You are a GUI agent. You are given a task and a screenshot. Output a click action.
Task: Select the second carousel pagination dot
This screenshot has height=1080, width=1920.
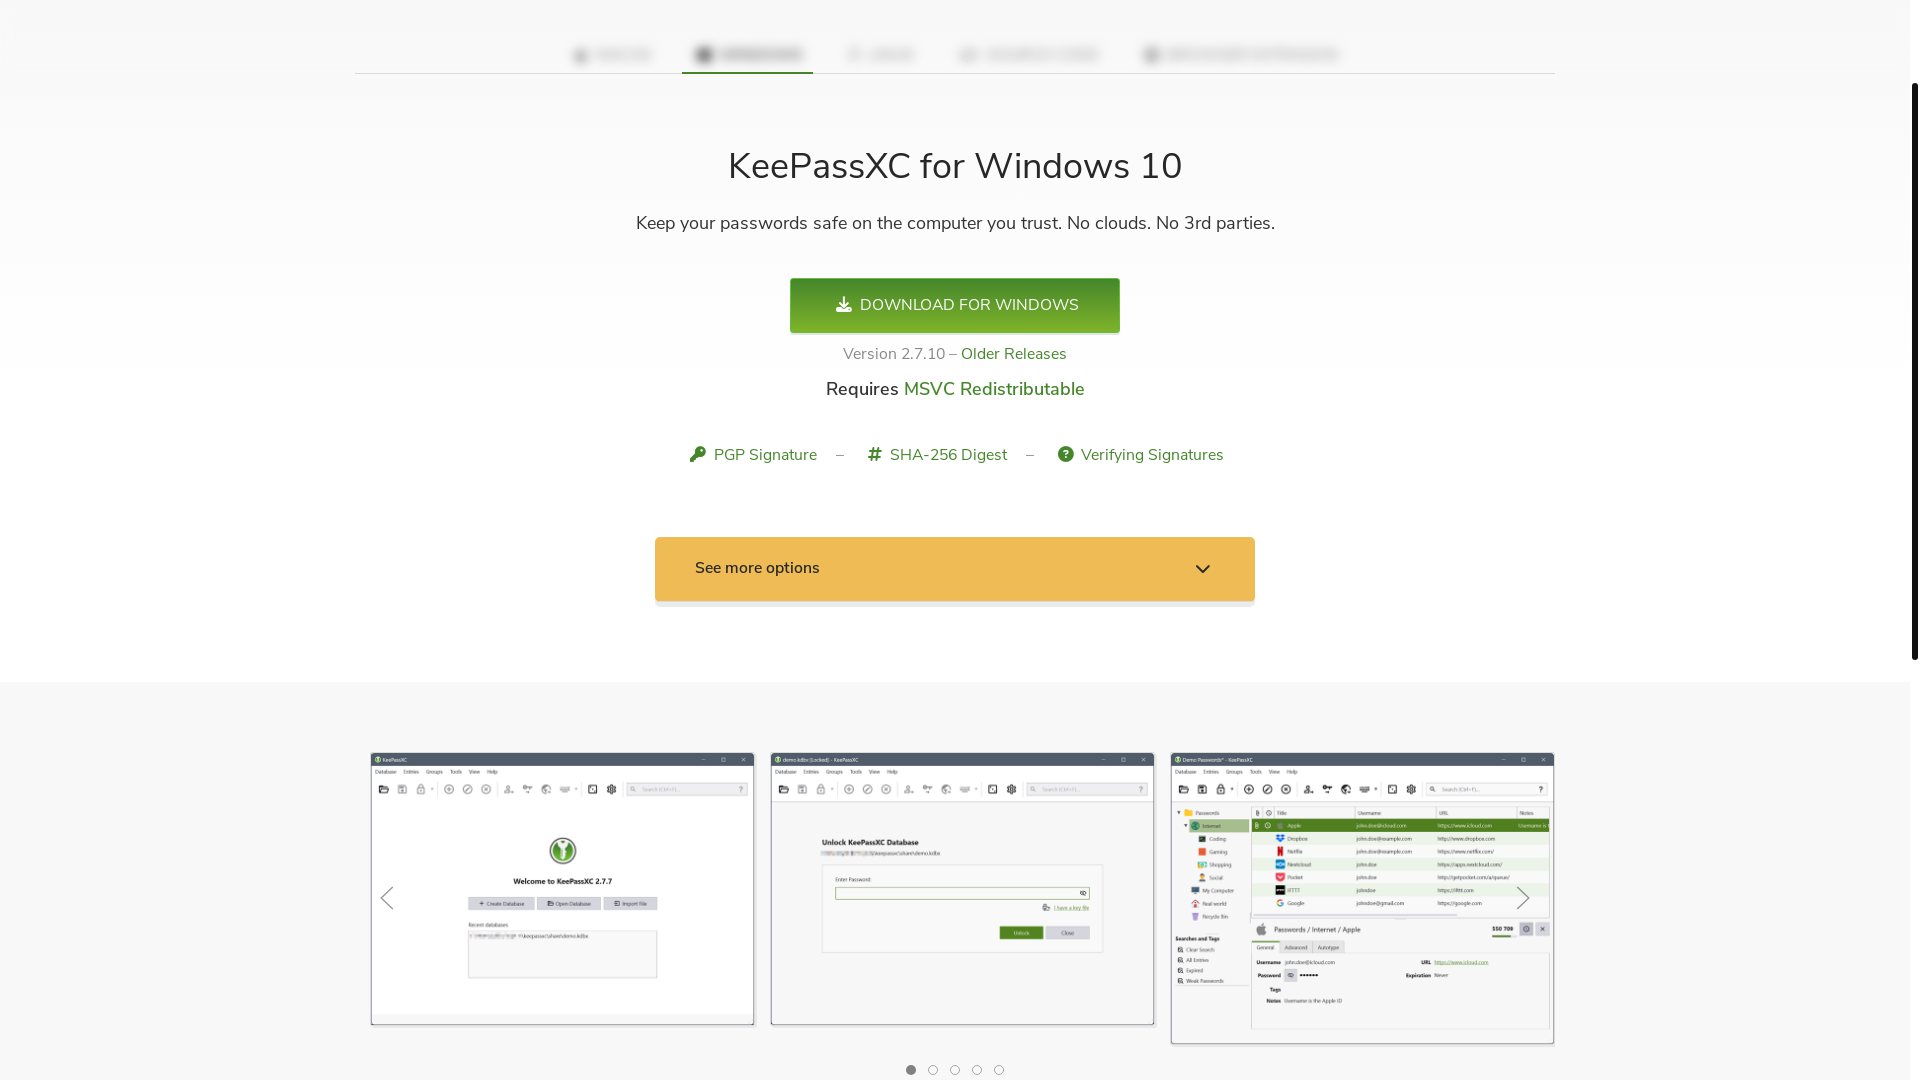(933, 1070)
